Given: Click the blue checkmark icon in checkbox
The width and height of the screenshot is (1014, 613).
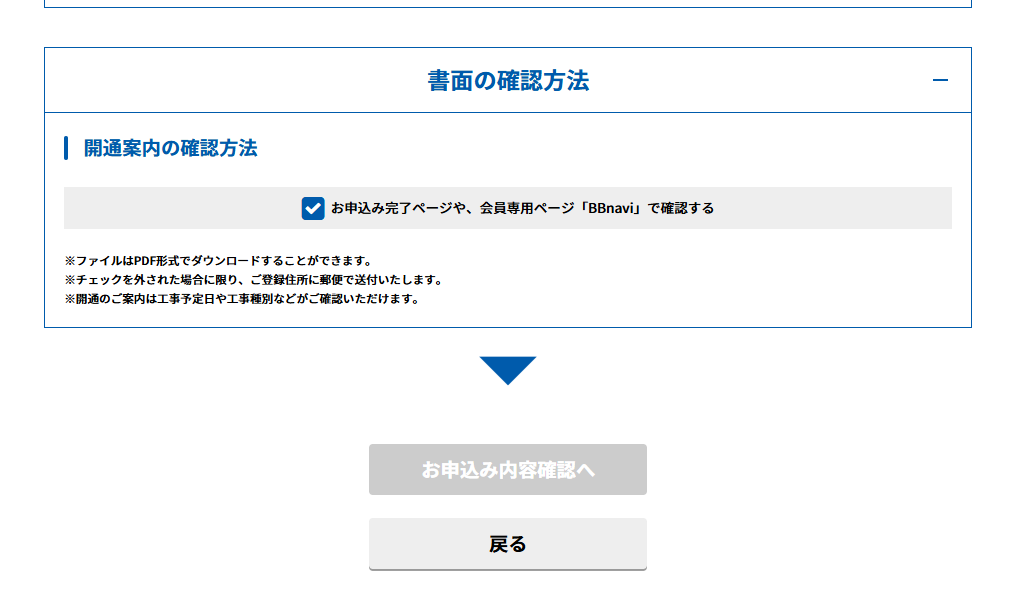Looking at the screenshot, I should pyautogui.click(x=313, y=208).
